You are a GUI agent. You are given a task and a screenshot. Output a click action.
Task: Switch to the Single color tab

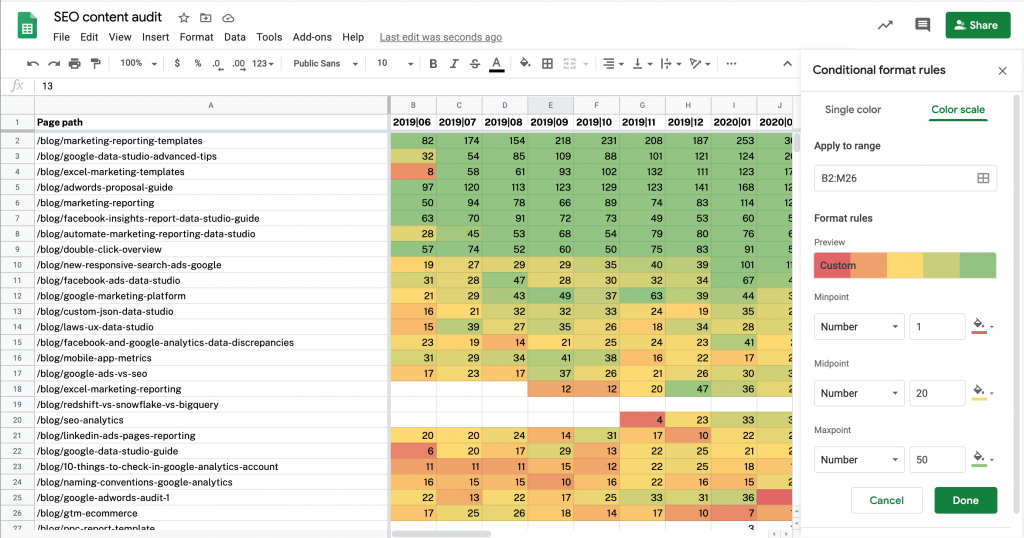tap(853, 110)
